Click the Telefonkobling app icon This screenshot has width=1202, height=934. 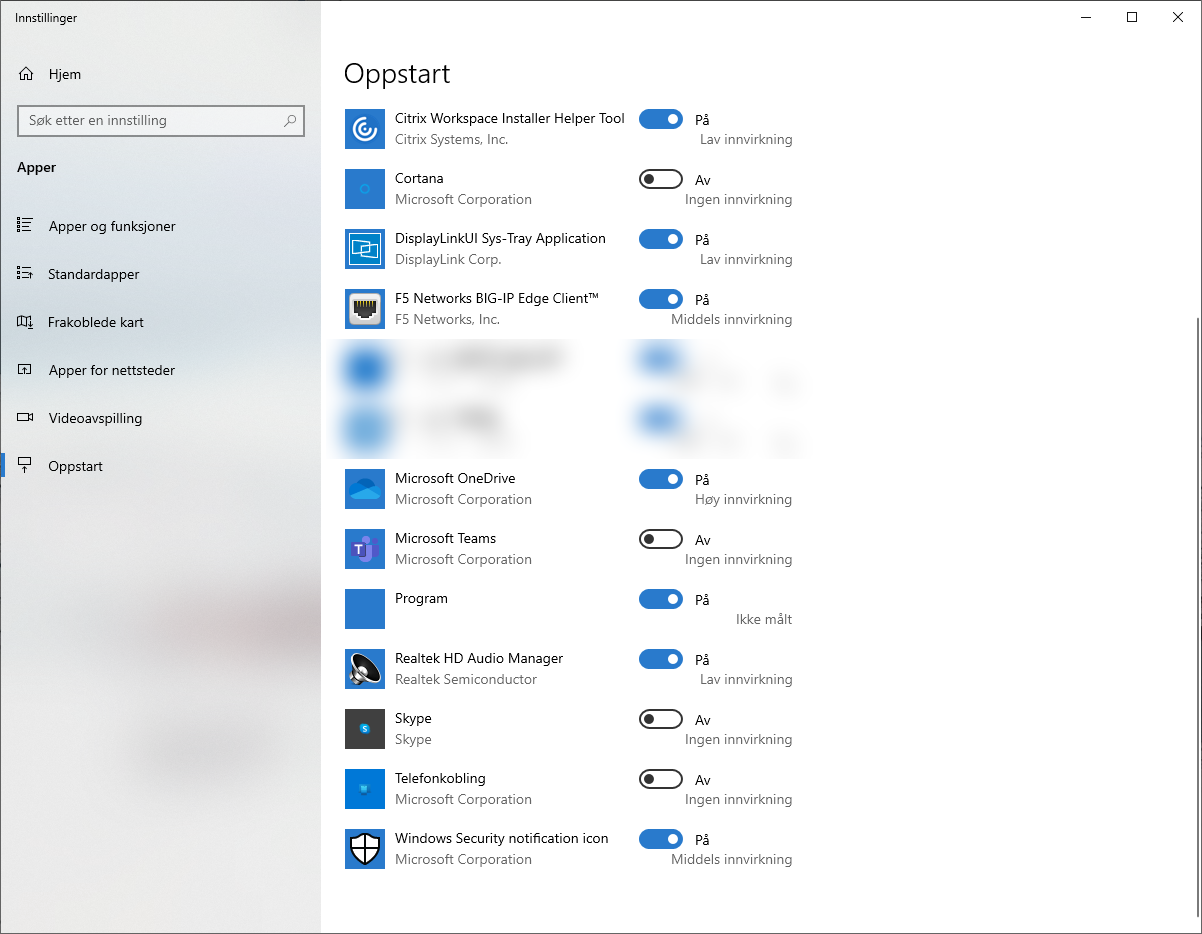coord(365,789)
